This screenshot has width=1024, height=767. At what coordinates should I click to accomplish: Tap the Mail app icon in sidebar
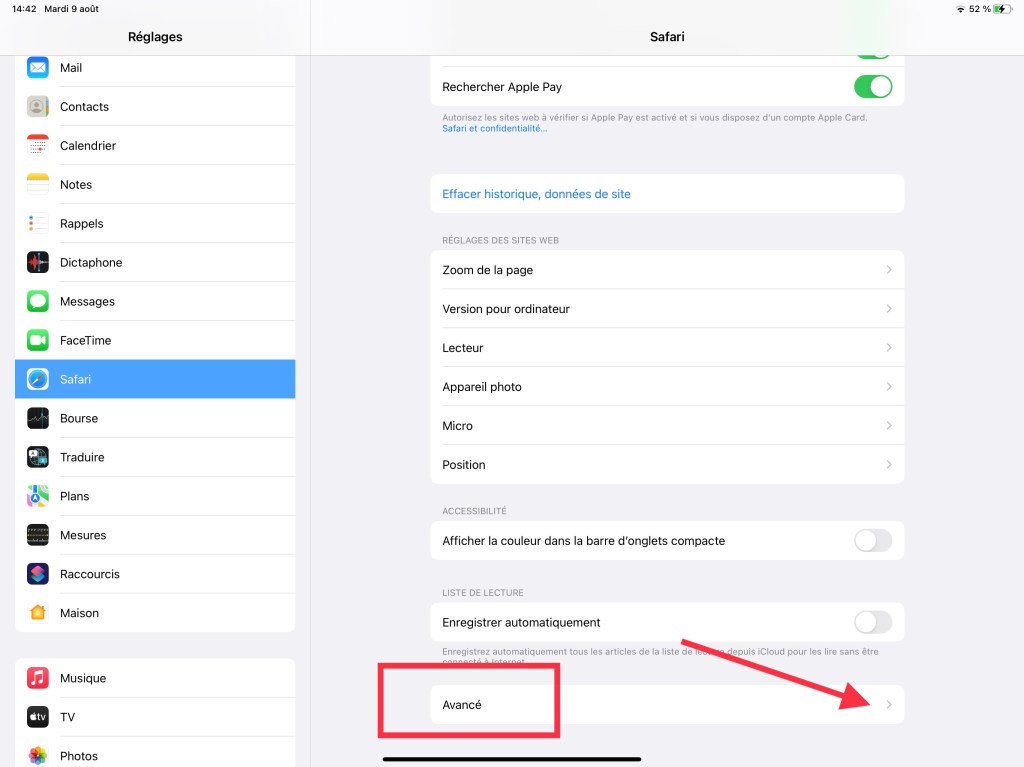tap(38, 68)
